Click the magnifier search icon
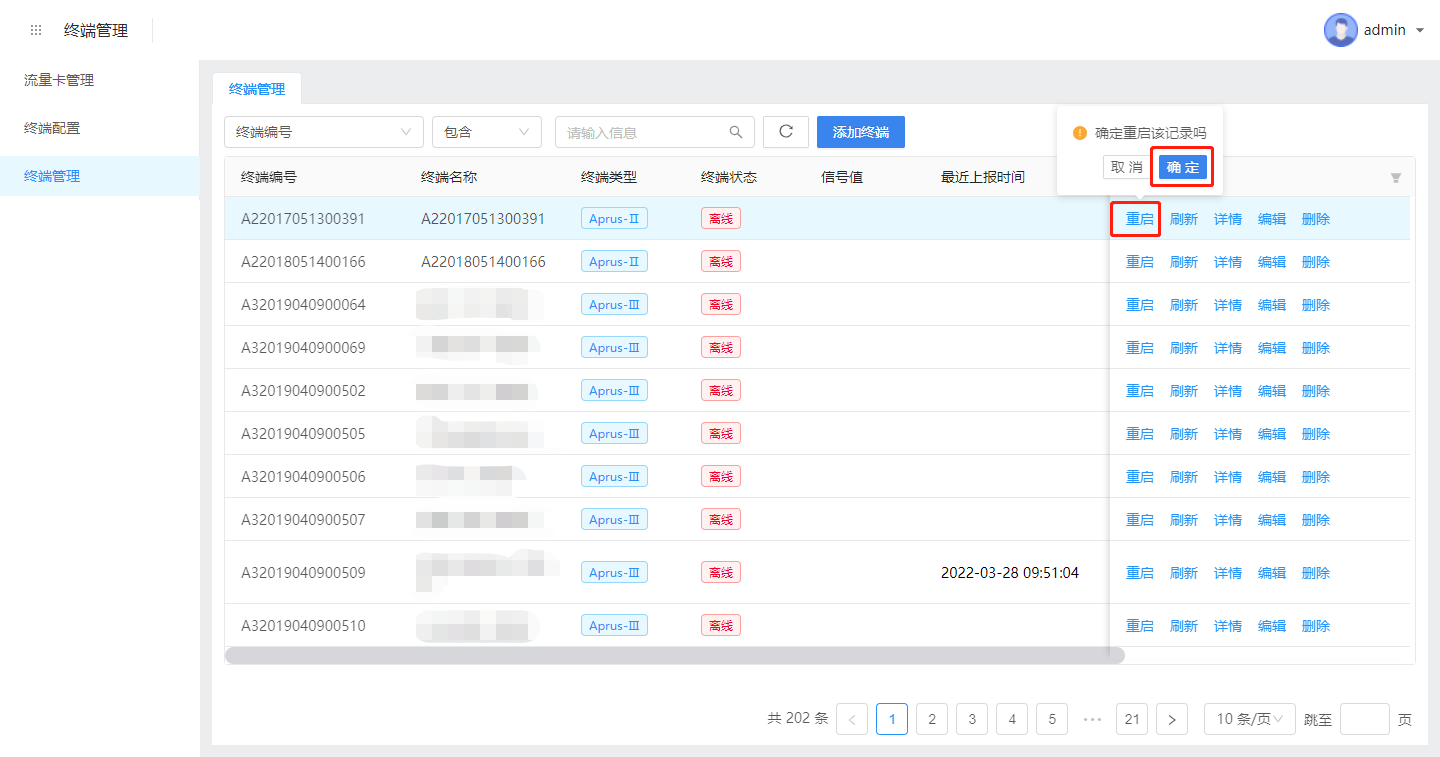 pyautogui.click(x=736, y=132)
